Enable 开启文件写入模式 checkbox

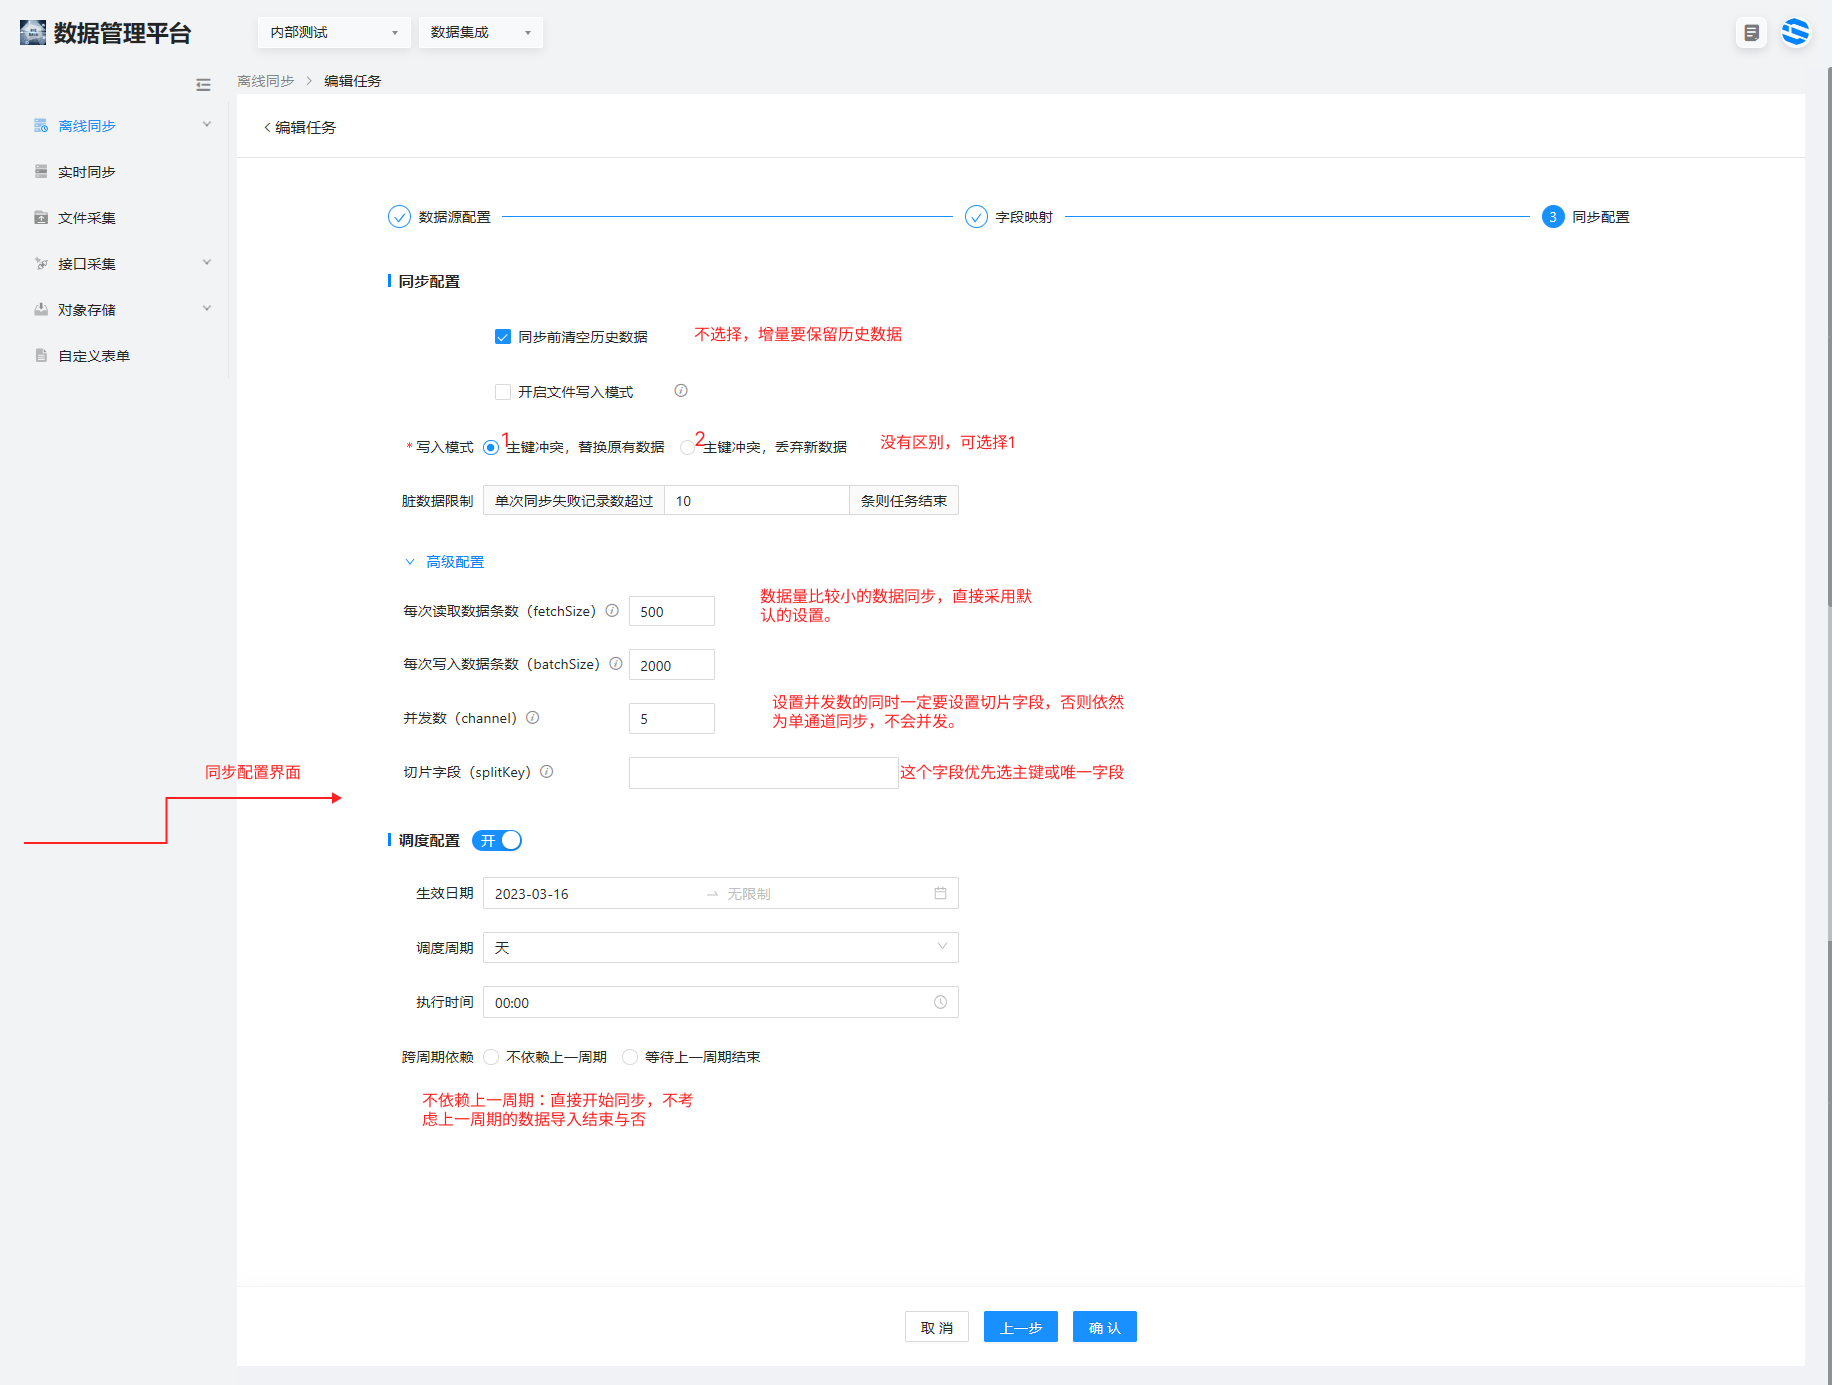503,392
